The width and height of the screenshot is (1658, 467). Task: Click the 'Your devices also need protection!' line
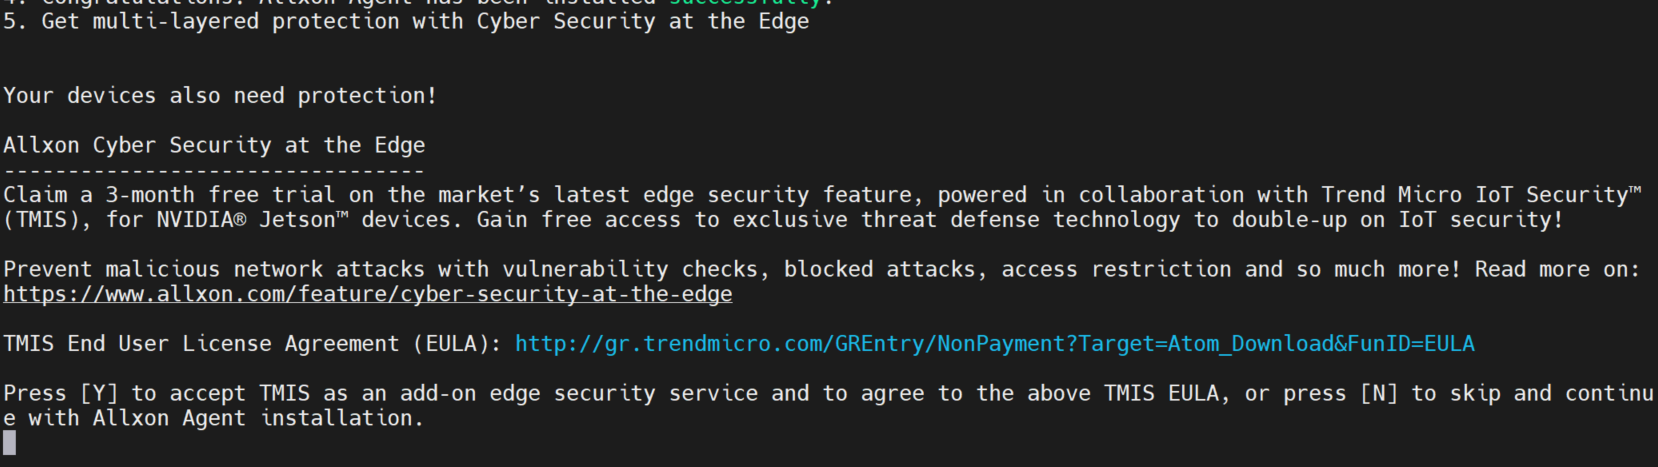pos(220,96)
